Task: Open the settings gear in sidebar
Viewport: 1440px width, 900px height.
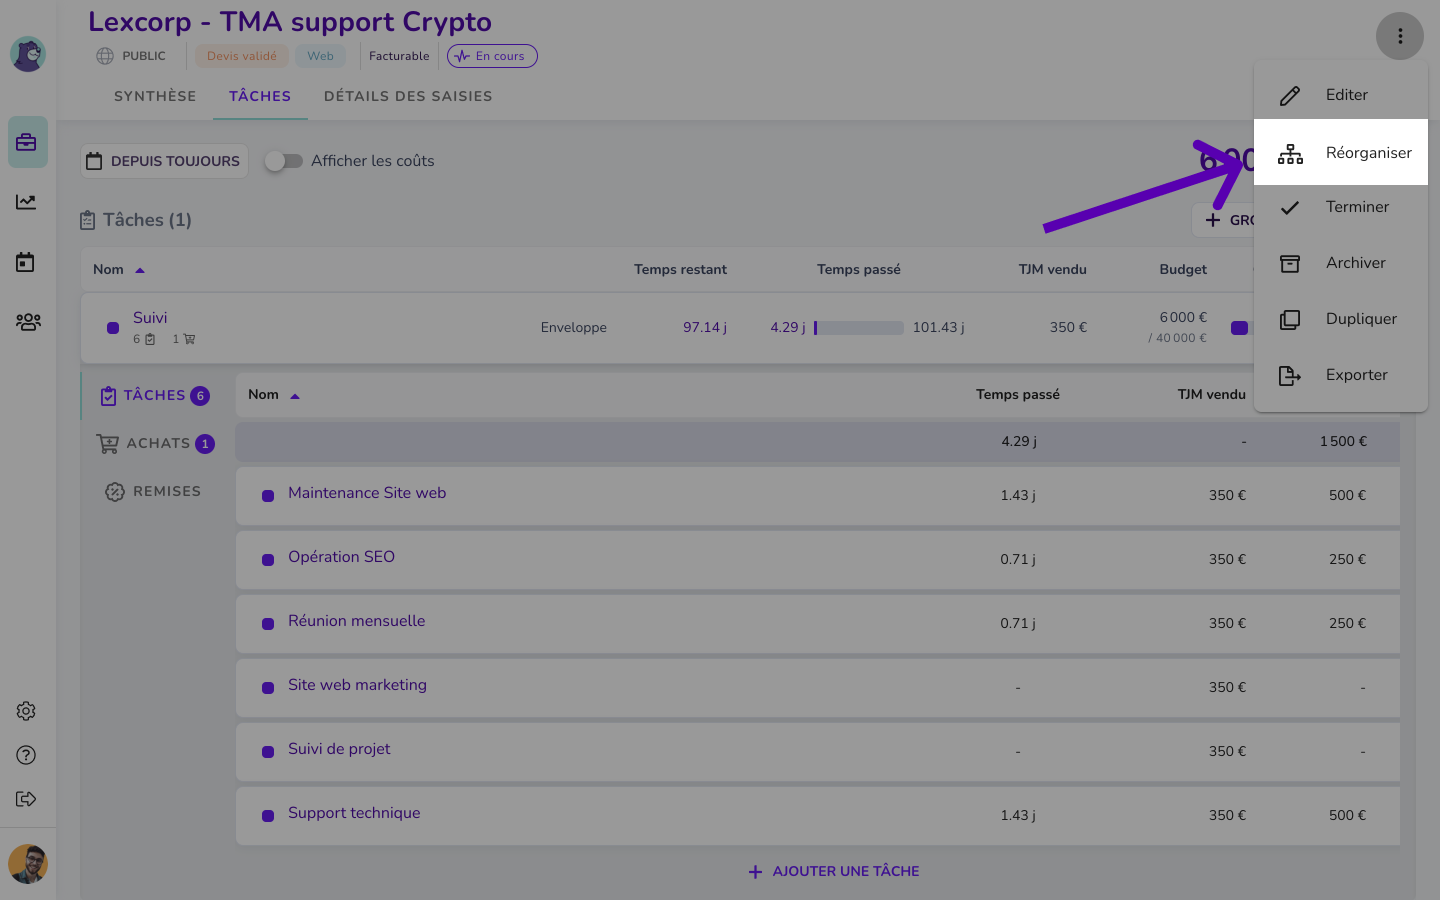Action: click(x=26, y=711)
